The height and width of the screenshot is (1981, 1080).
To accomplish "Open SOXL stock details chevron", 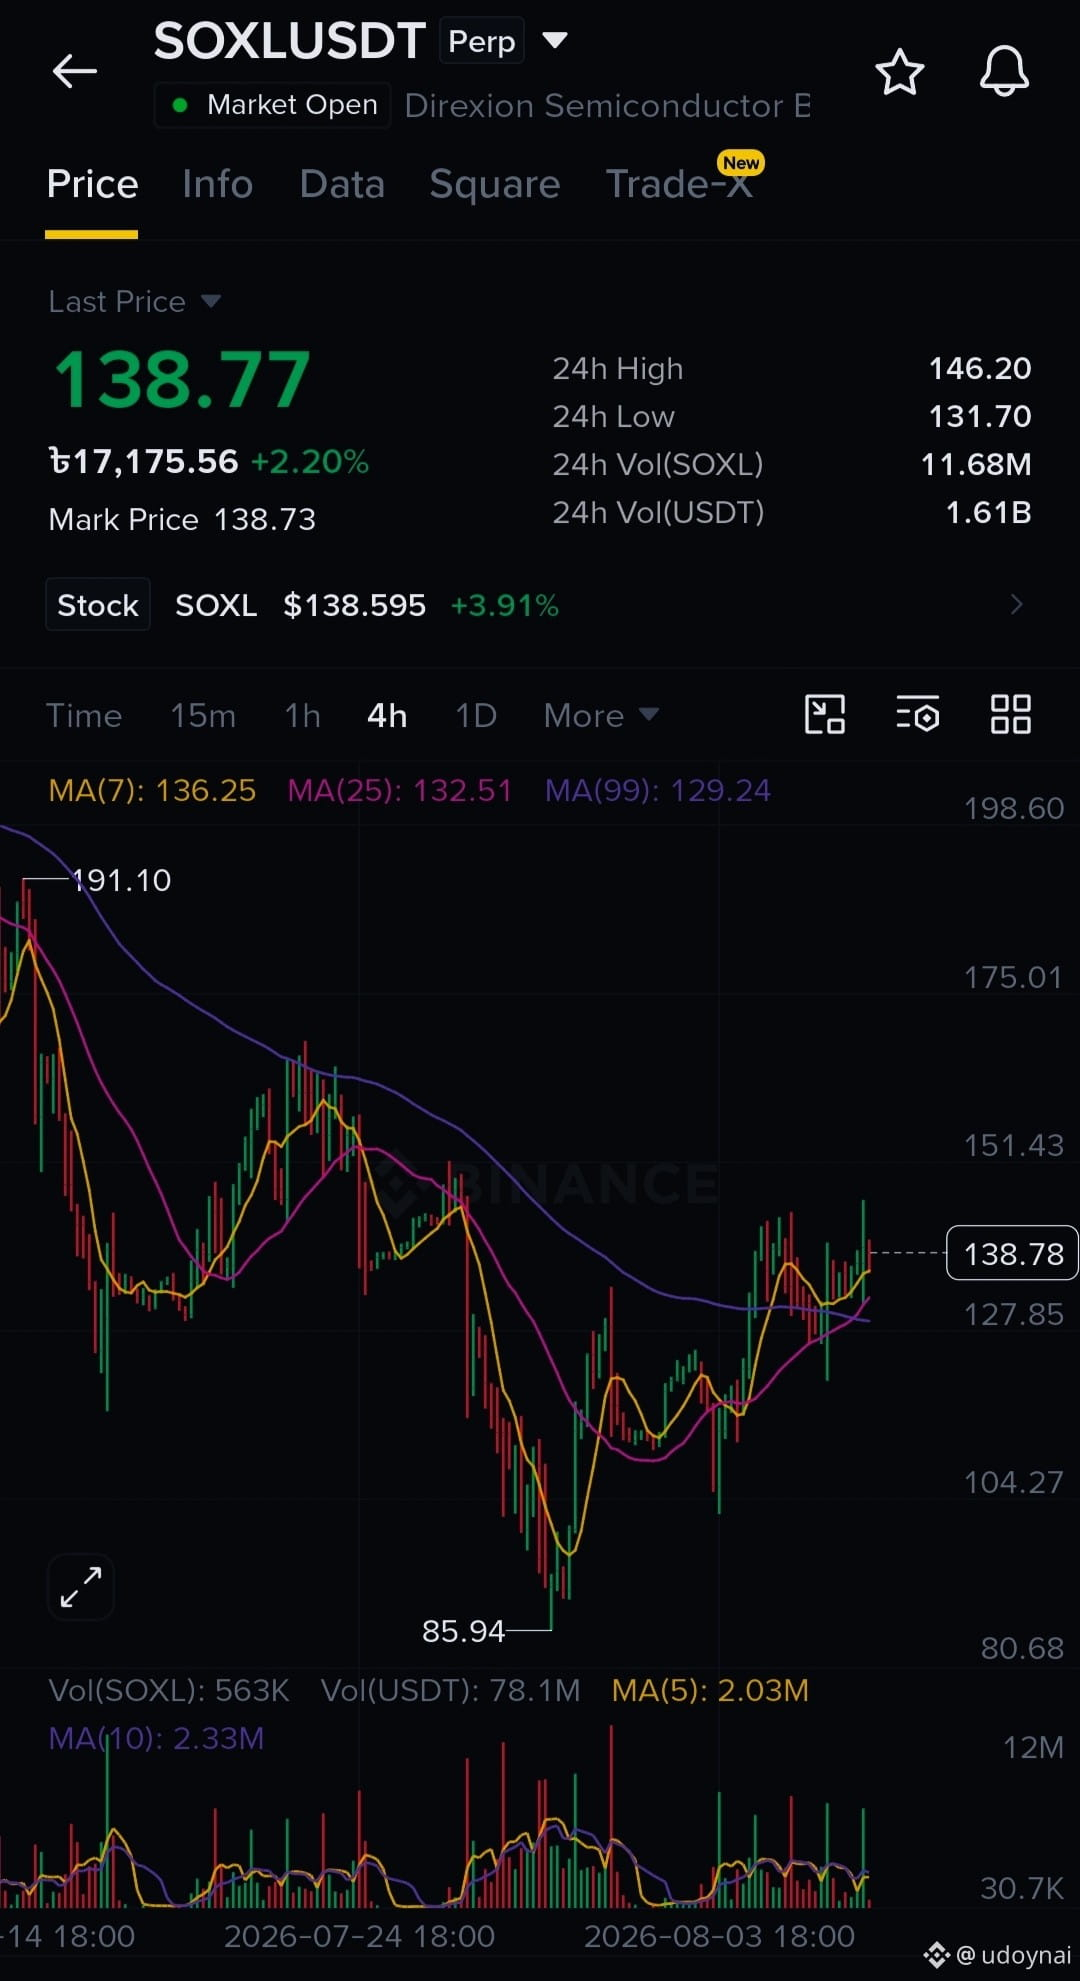I will tap(1017, 604).
